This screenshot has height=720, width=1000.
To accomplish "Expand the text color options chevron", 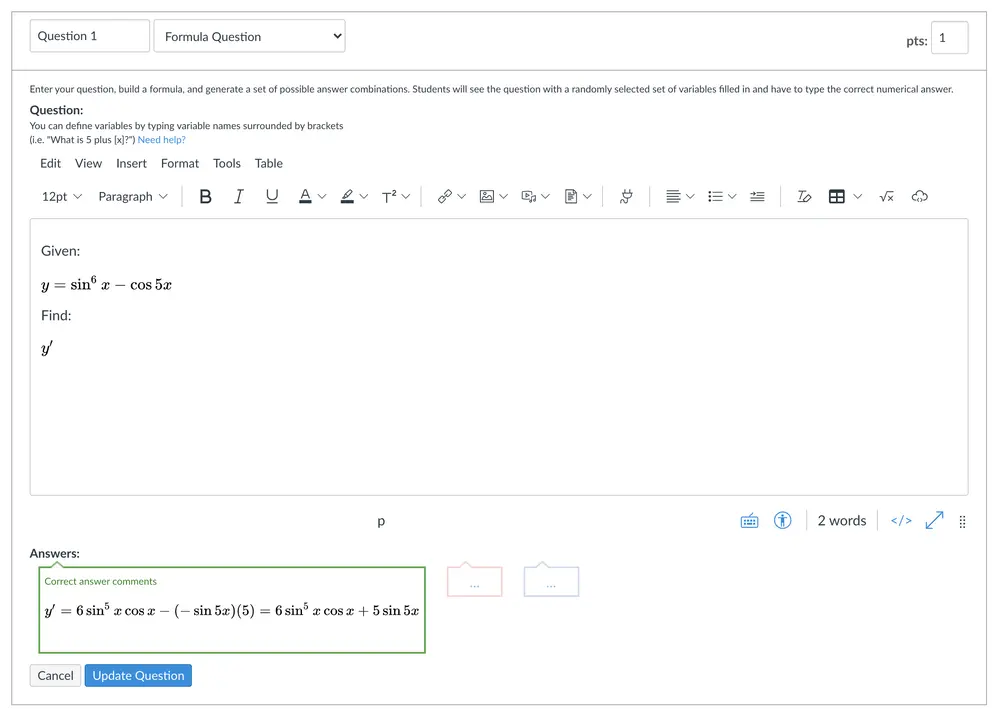I will (x=322, y=196).
